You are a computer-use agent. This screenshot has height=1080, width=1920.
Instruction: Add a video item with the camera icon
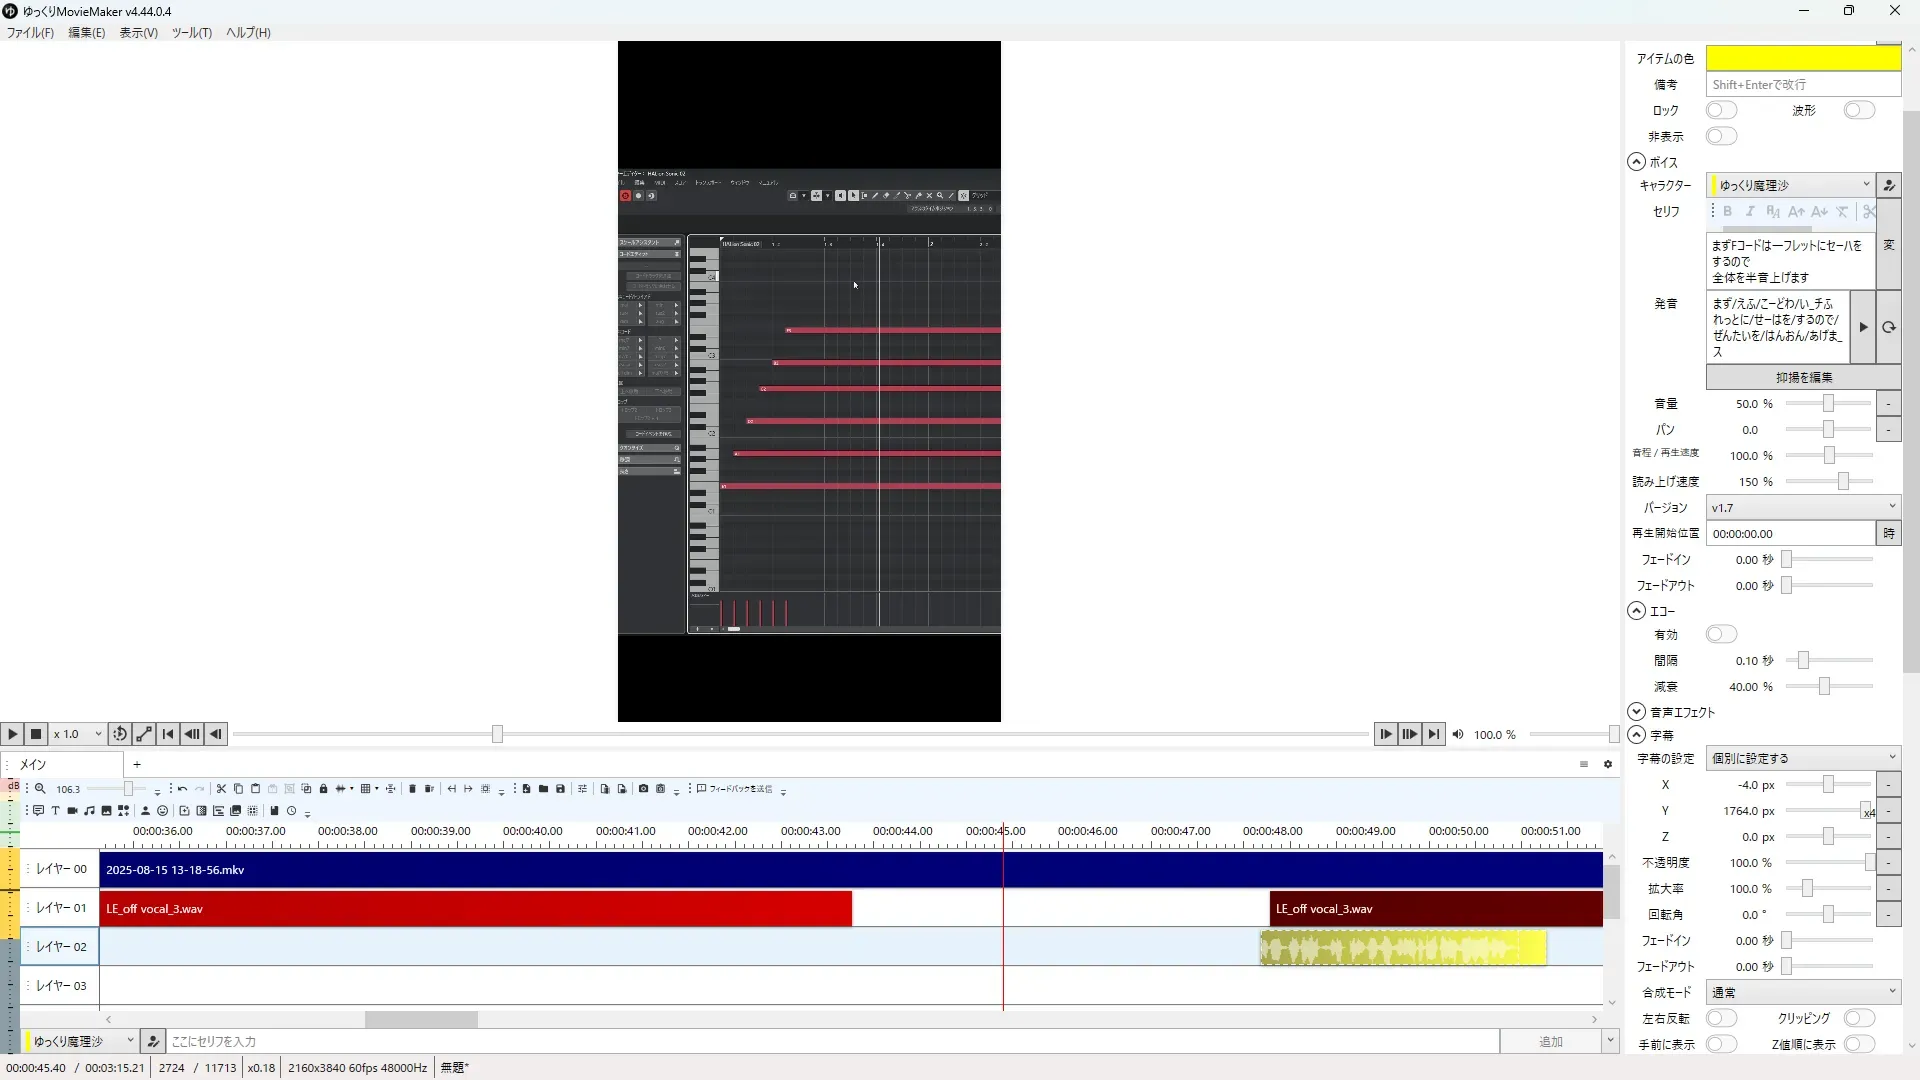click(x=72, y=811)
